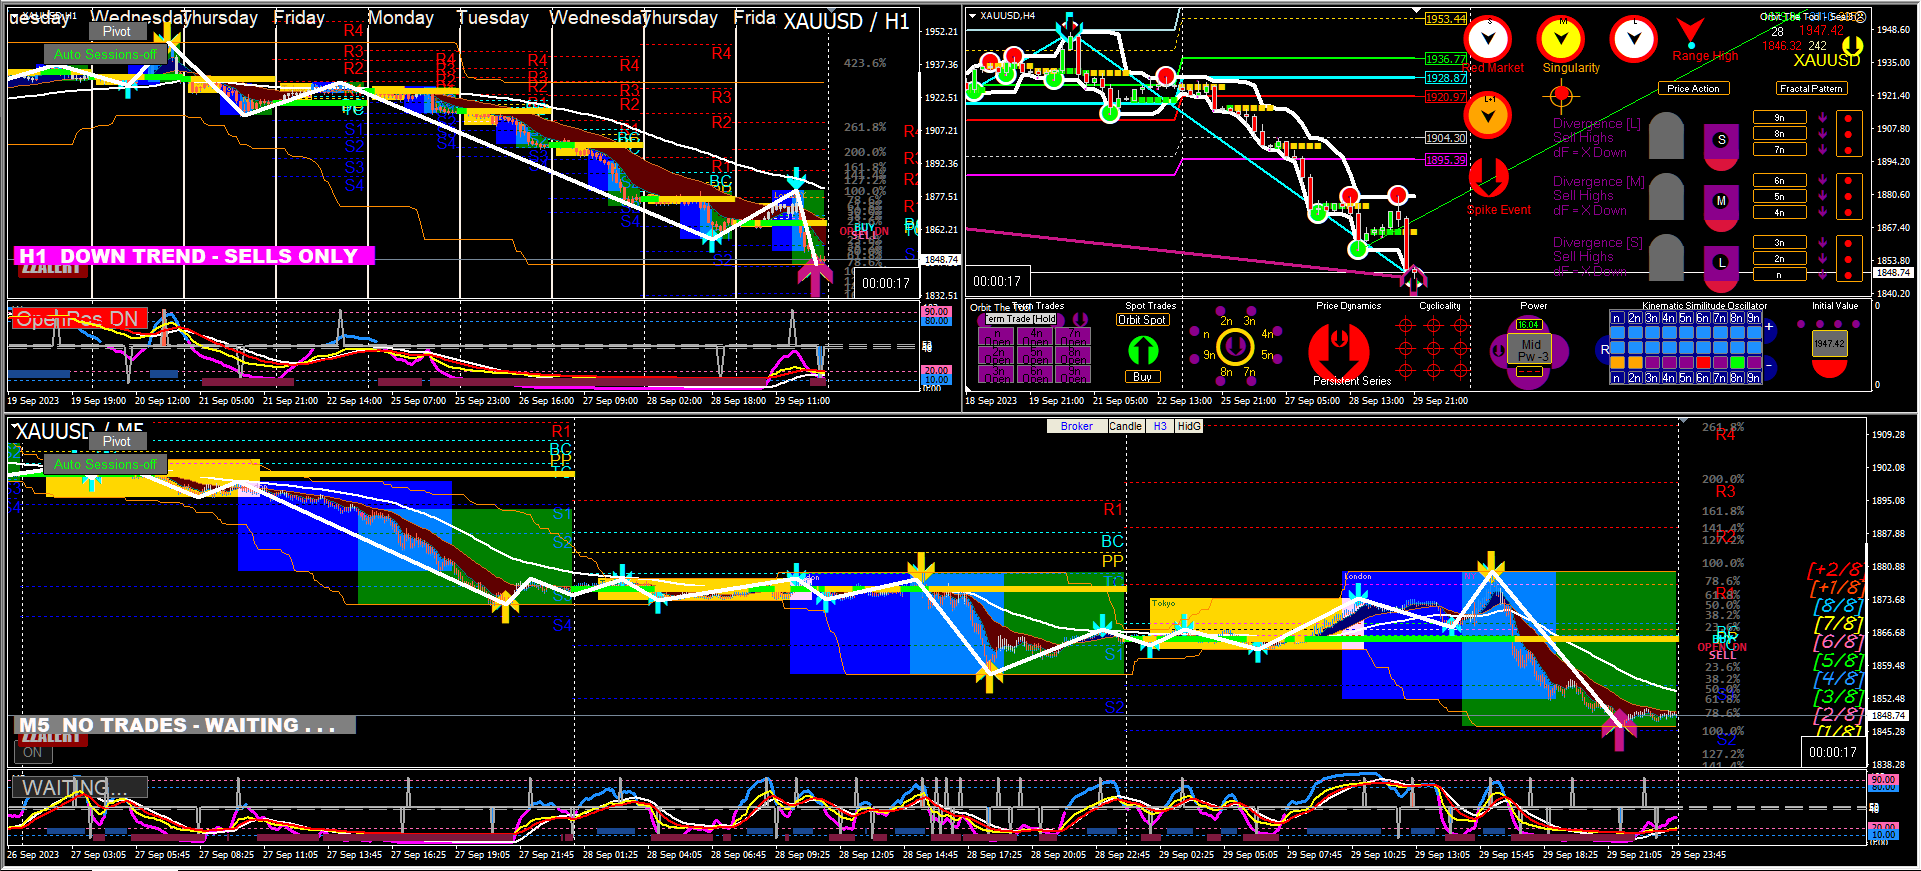1921x871 pixels.
Task: Click the red Persistent Series arrow icon
Action: (1339, 350)
